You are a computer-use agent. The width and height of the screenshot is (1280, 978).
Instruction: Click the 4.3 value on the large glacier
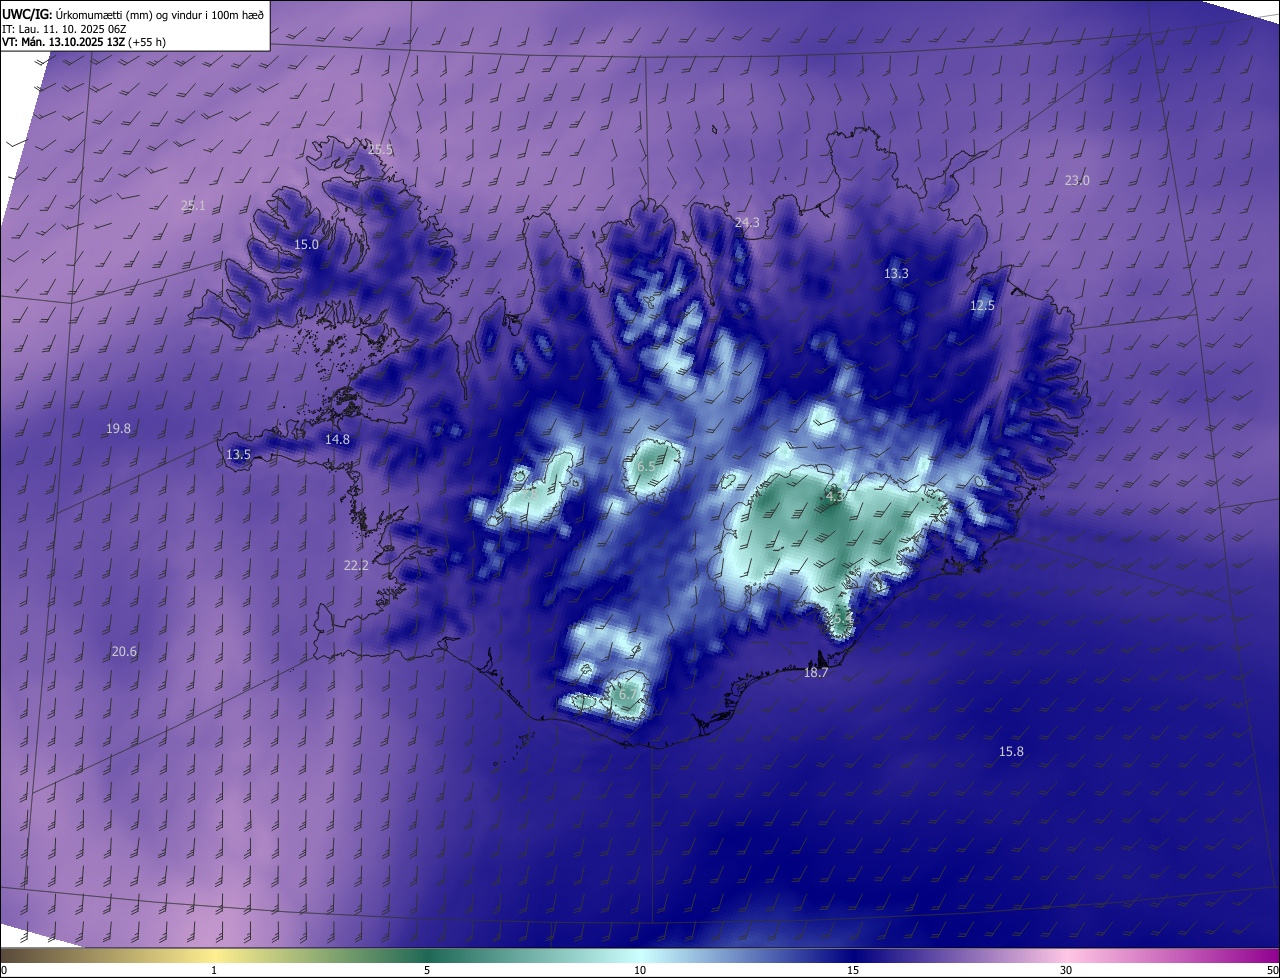[x=835, y=496]
